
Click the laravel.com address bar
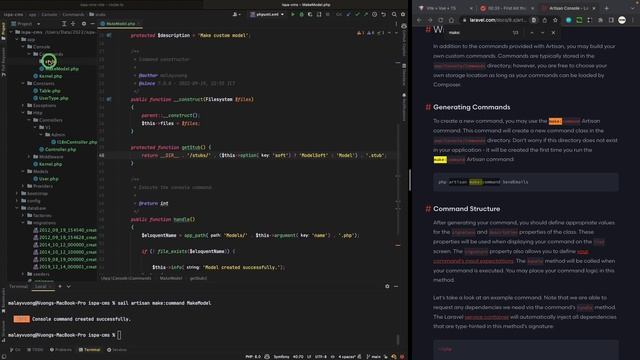tap(496, 20)
